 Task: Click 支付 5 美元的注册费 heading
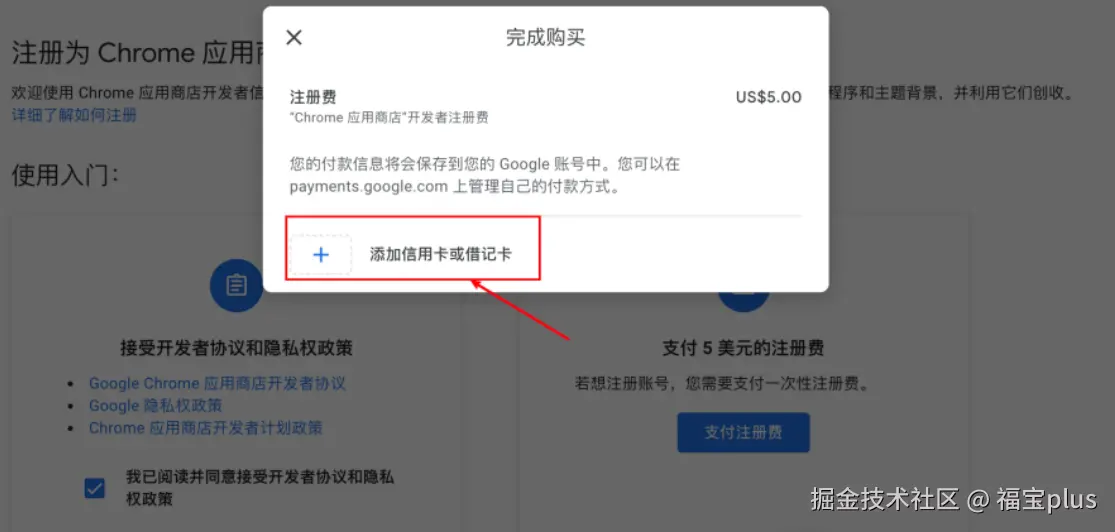point(743,349)
